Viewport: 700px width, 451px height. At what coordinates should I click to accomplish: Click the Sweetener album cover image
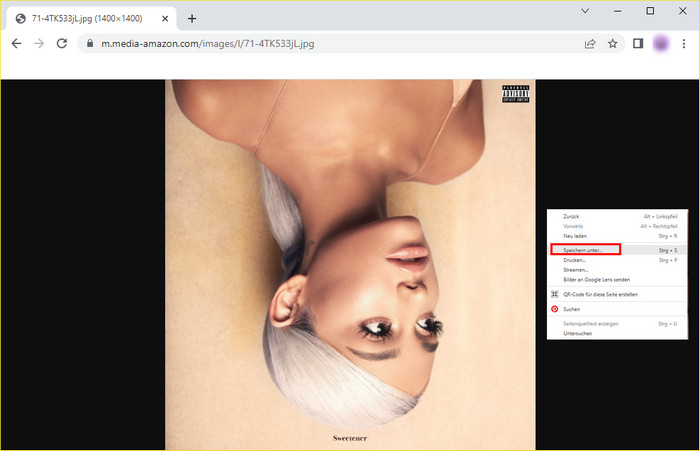pyautogui.click(x=350, y=265)
